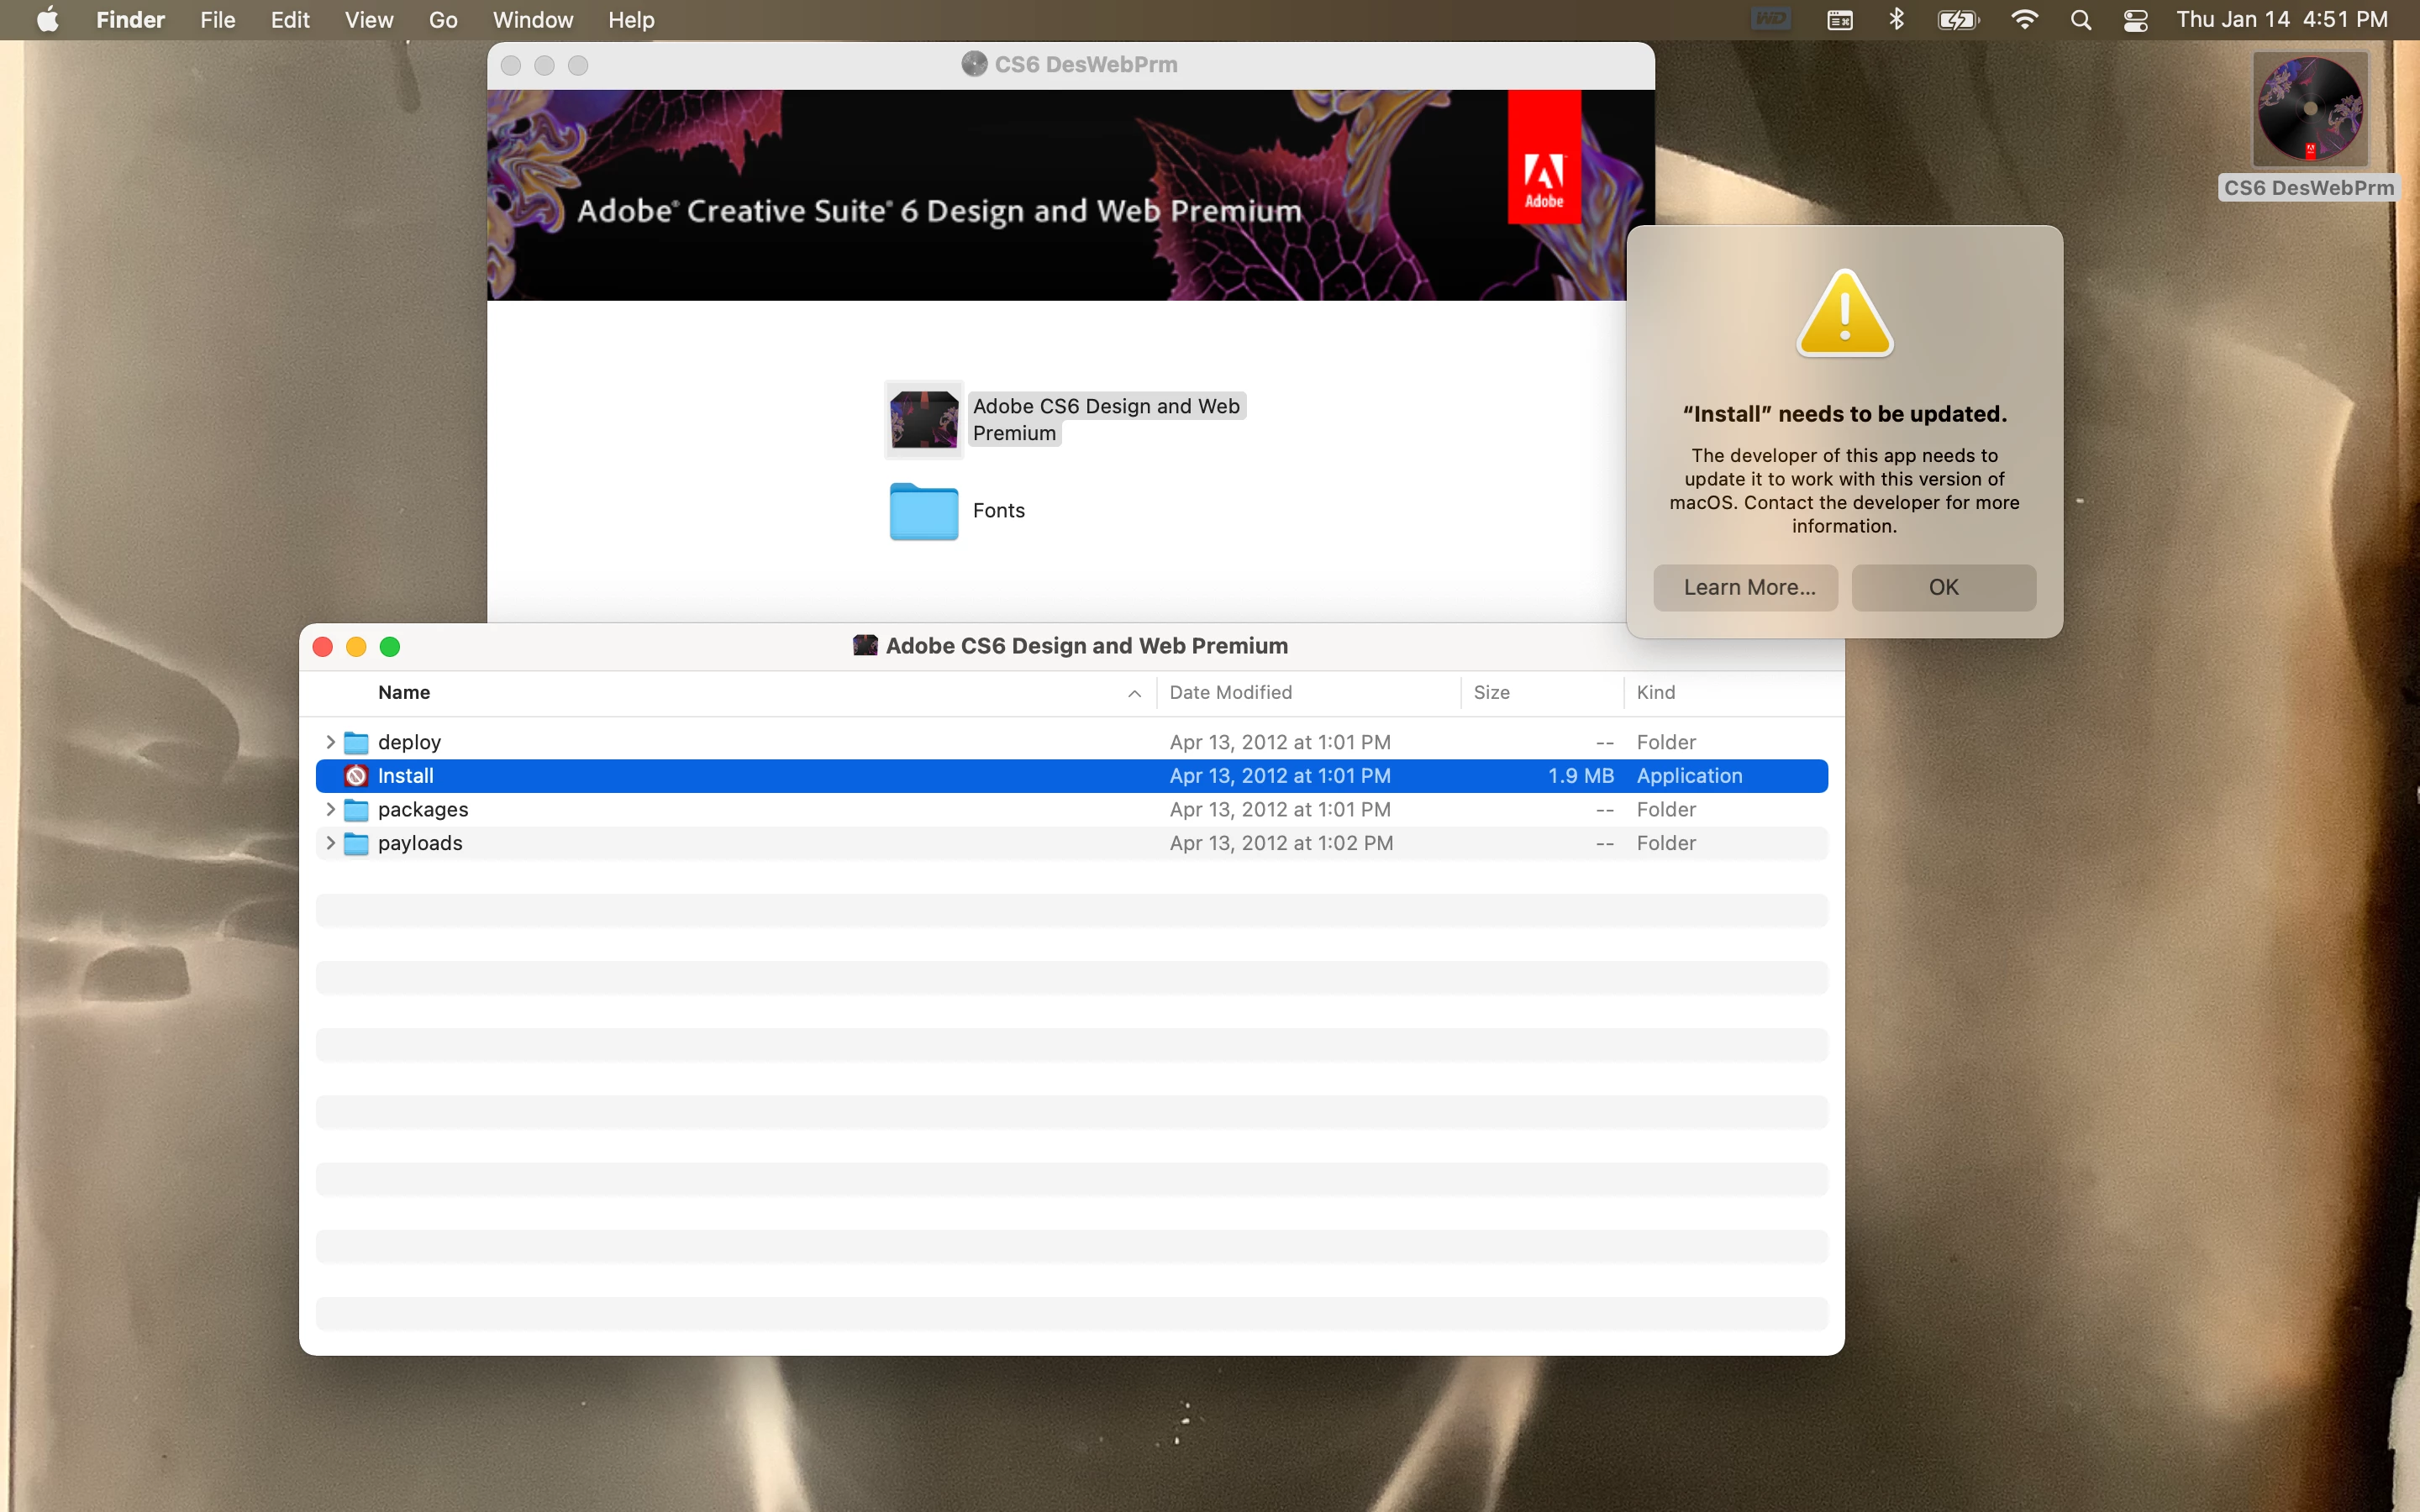
Task: Sort by the Date Modified column
Action: pyautogui.click(x=1230, y=693)
